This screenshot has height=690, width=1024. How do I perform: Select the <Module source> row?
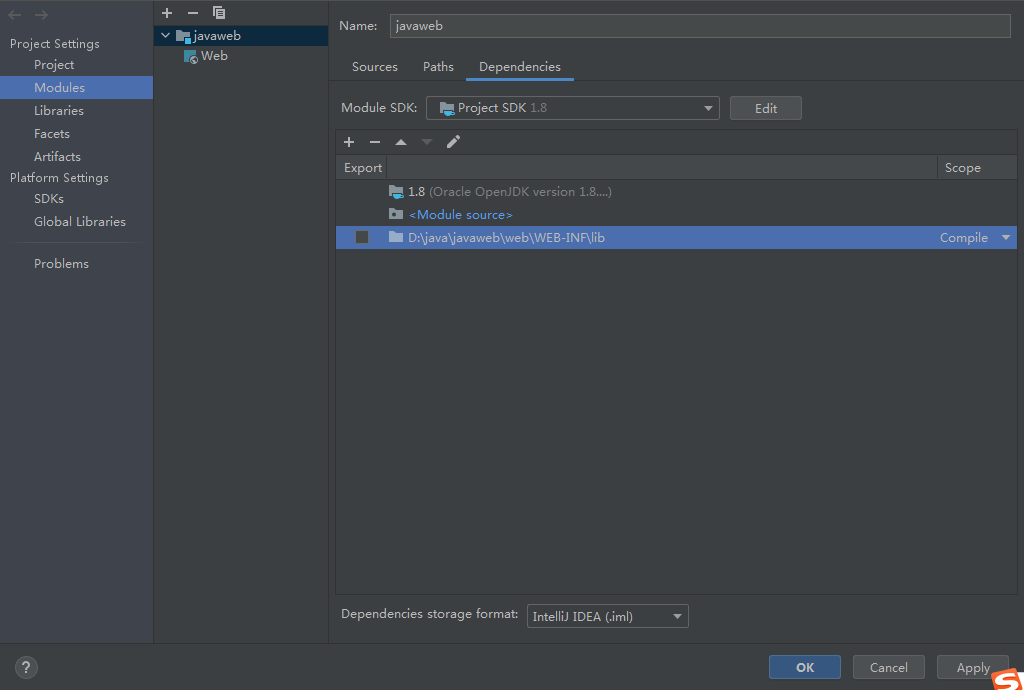pyautogui.click(x=676, y=215)
